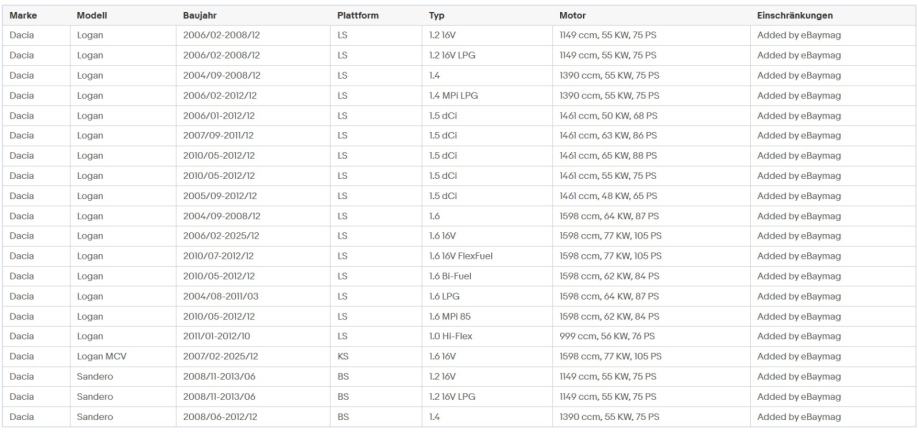Click the 2004/08-2011/03 Baujahr cell
Screen dimensions: 919x432
(x=221, y=295)
